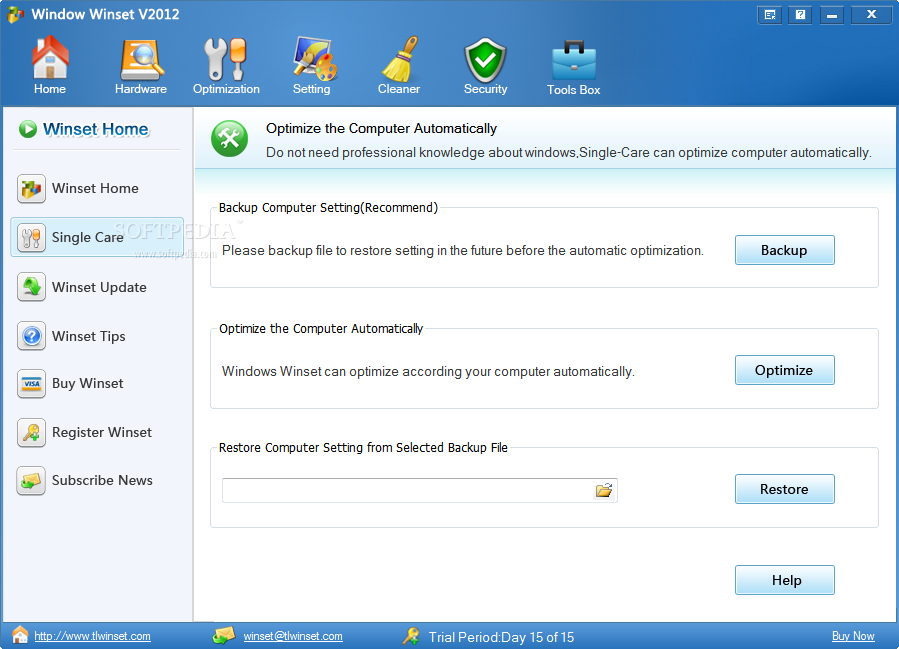This screenshot has width=899, height=649.
Task: Open the Setting section
Action: pyautogui.click(x=312, y=65)
